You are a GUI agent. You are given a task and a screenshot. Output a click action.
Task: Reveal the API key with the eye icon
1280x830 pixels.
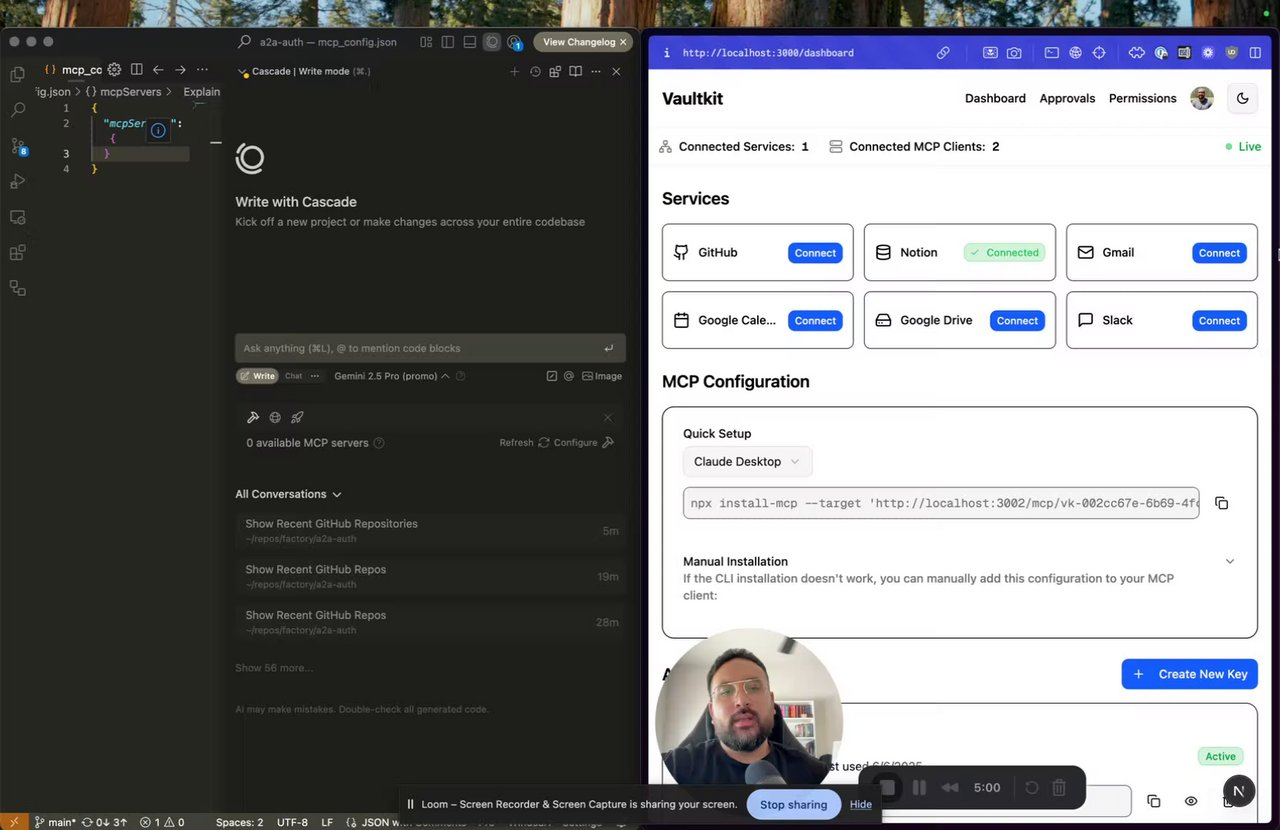tap(1191, 801)
